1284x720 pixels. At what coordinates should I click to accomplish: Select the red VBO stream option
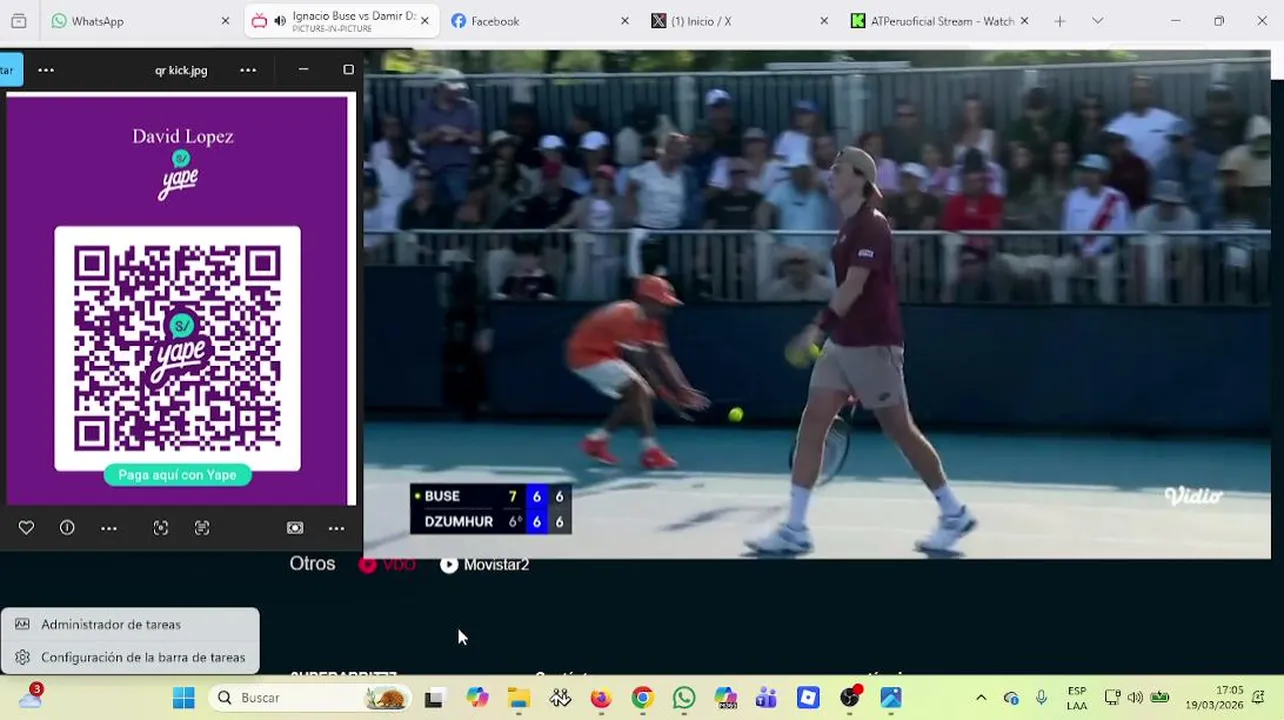click(387, 565)
